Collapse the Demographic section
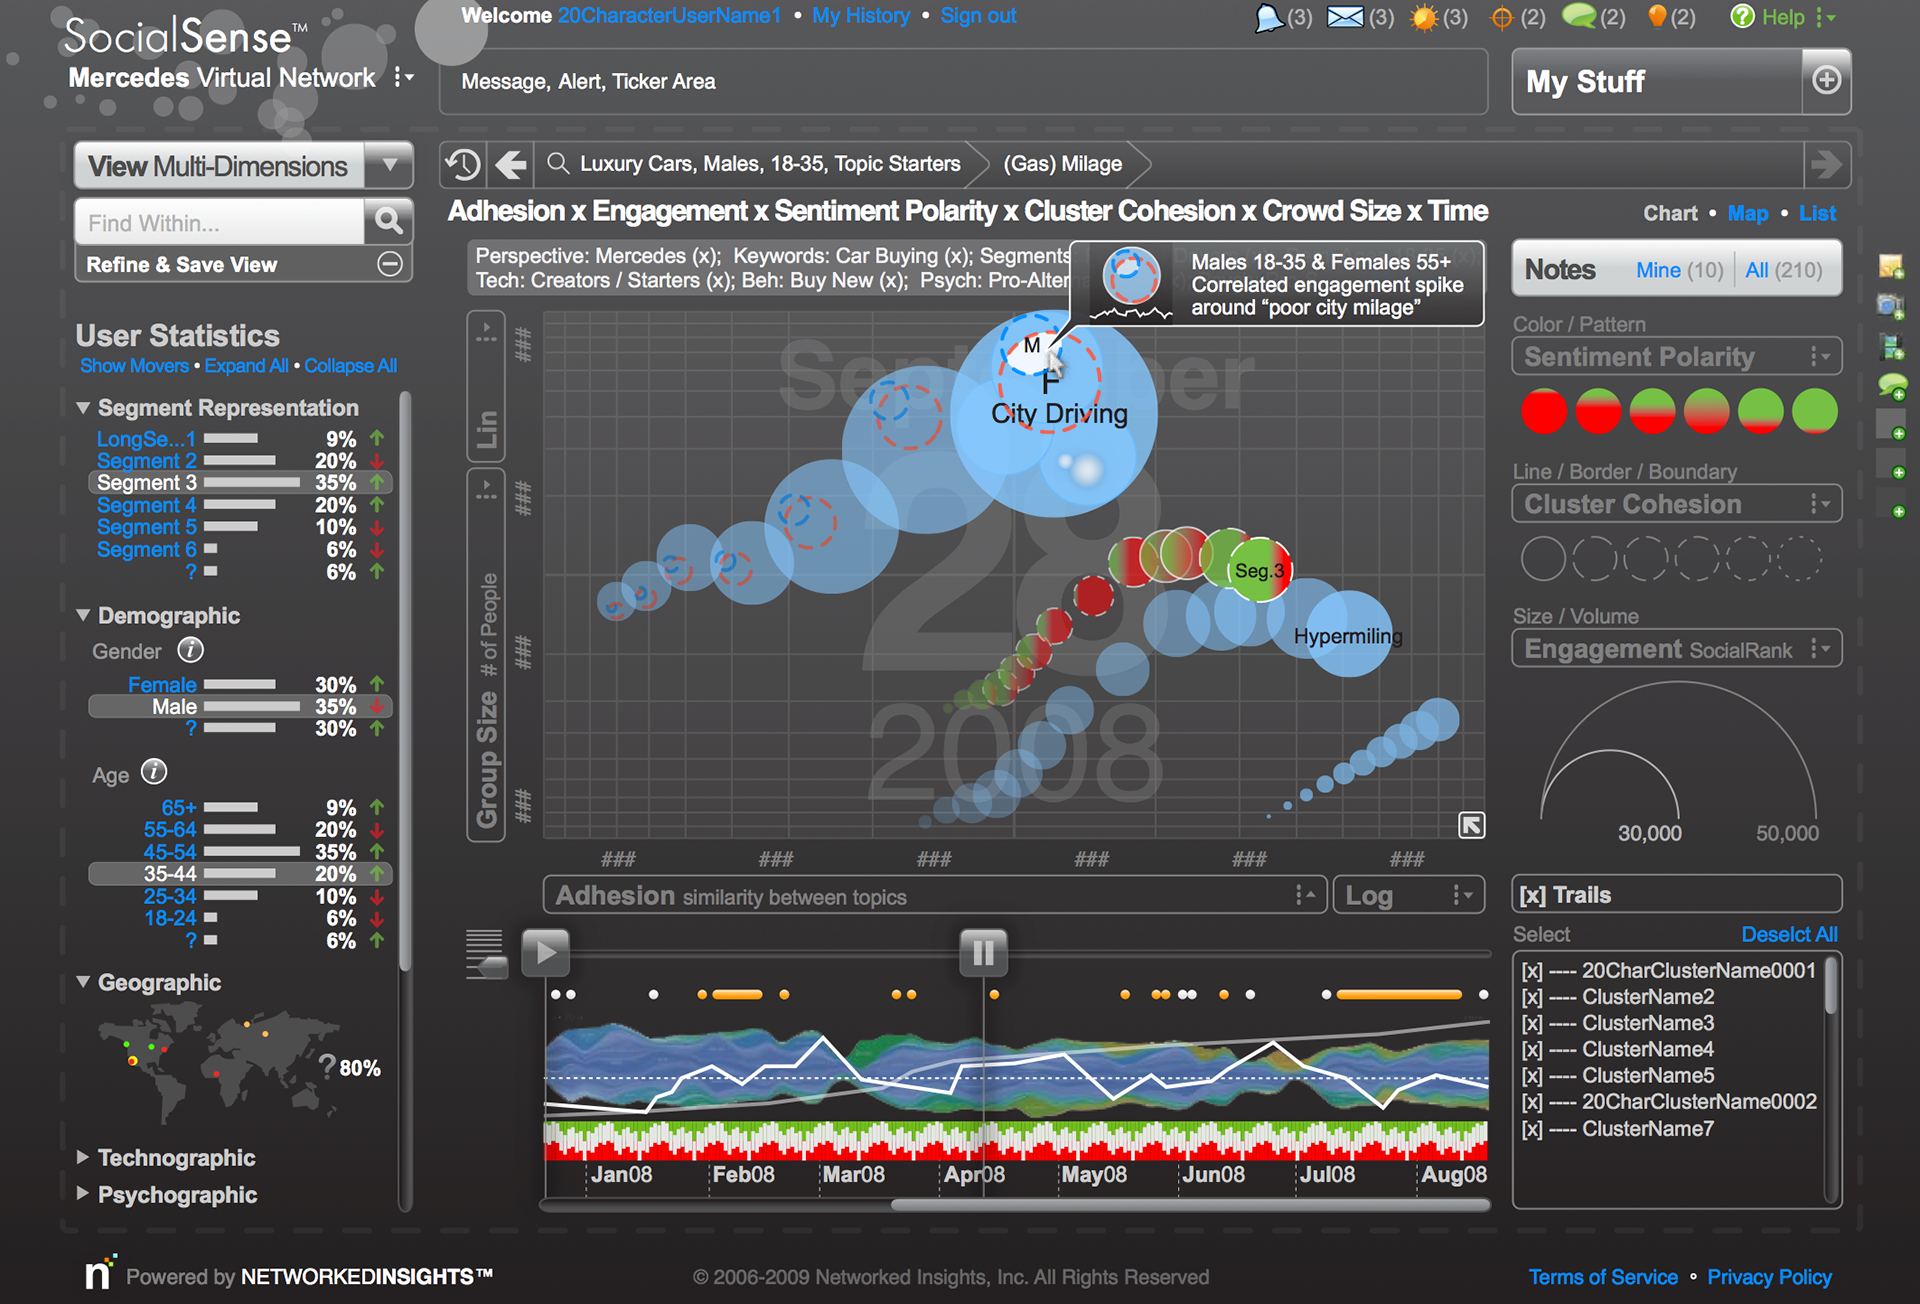 pos(84,615)
